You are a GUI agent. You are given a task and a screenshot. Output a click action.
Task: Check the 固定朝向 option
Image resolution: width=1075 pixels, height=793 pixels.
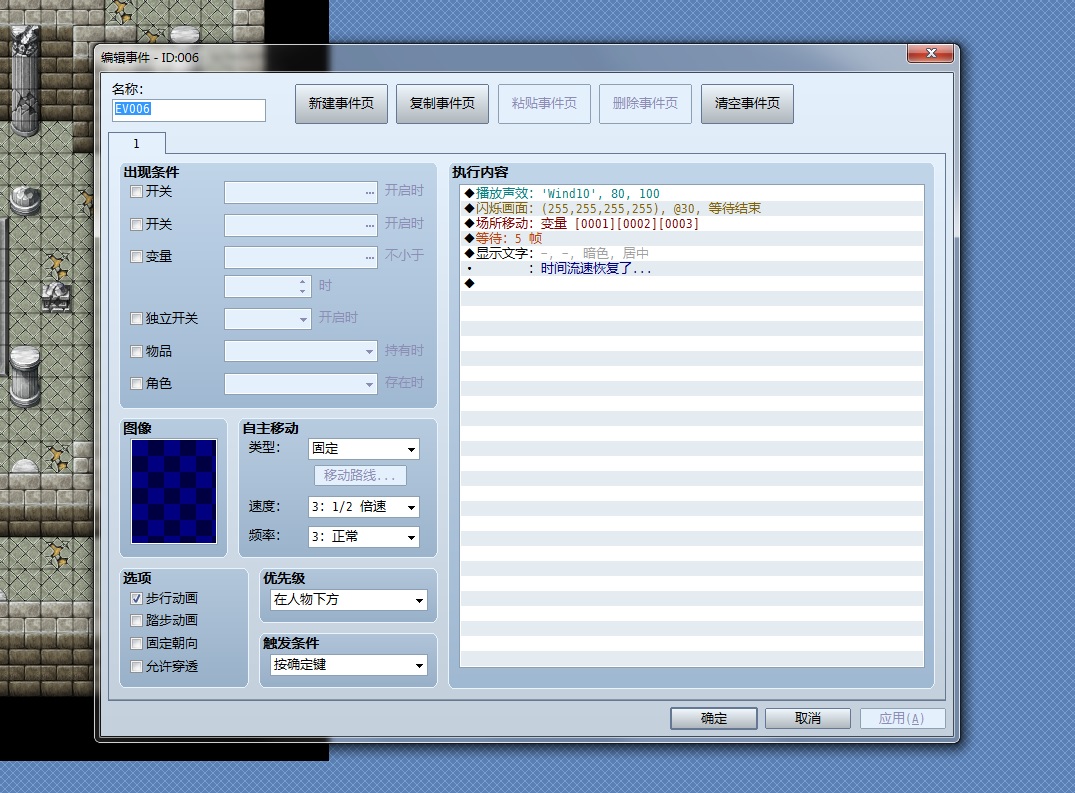136,644
